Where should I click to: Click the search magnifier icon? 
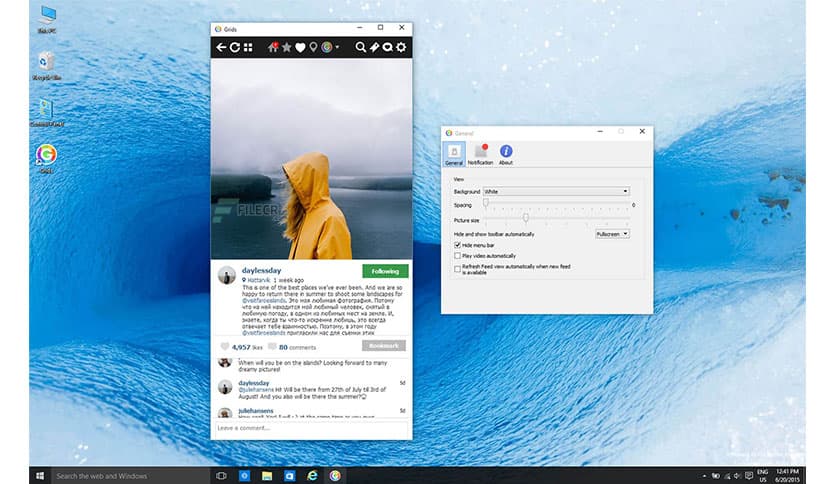361,47
